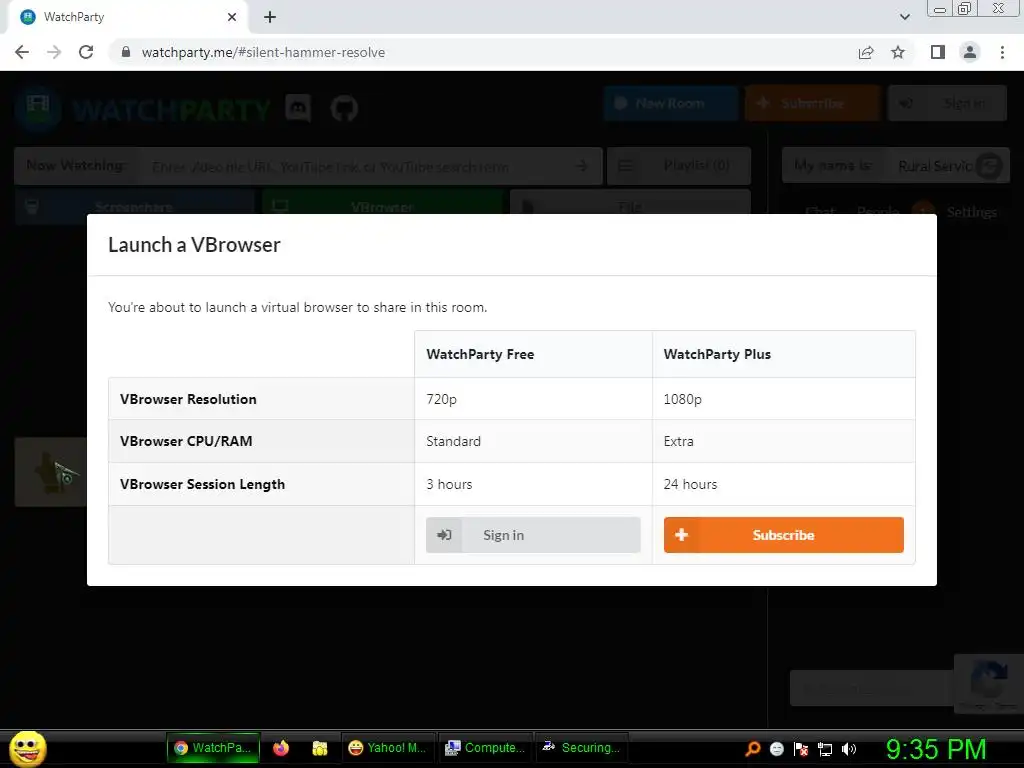Click the address bar URL field
Screen dimensions: 1024x768
pyautogui.click(x=483, y=52)
